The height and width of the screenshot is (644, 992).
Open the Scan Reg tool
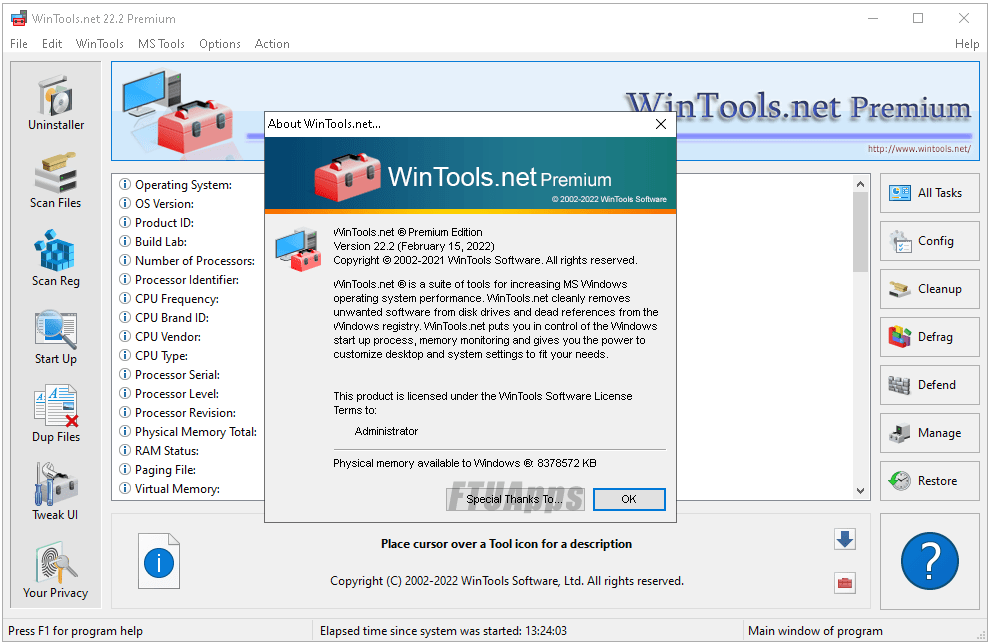click(56, 259)
